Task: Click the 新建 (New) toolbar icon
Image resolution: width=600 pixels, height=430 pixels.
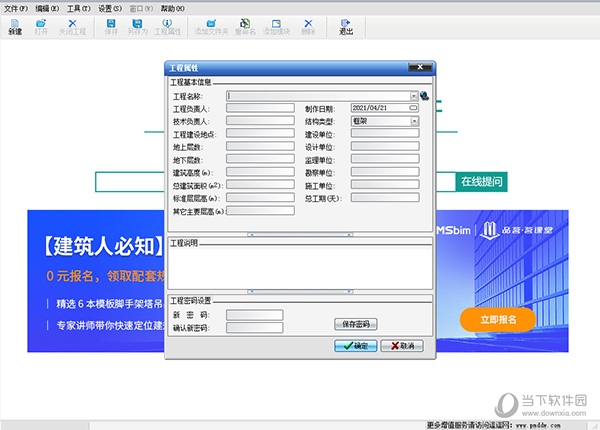Action: pos(14,25)
